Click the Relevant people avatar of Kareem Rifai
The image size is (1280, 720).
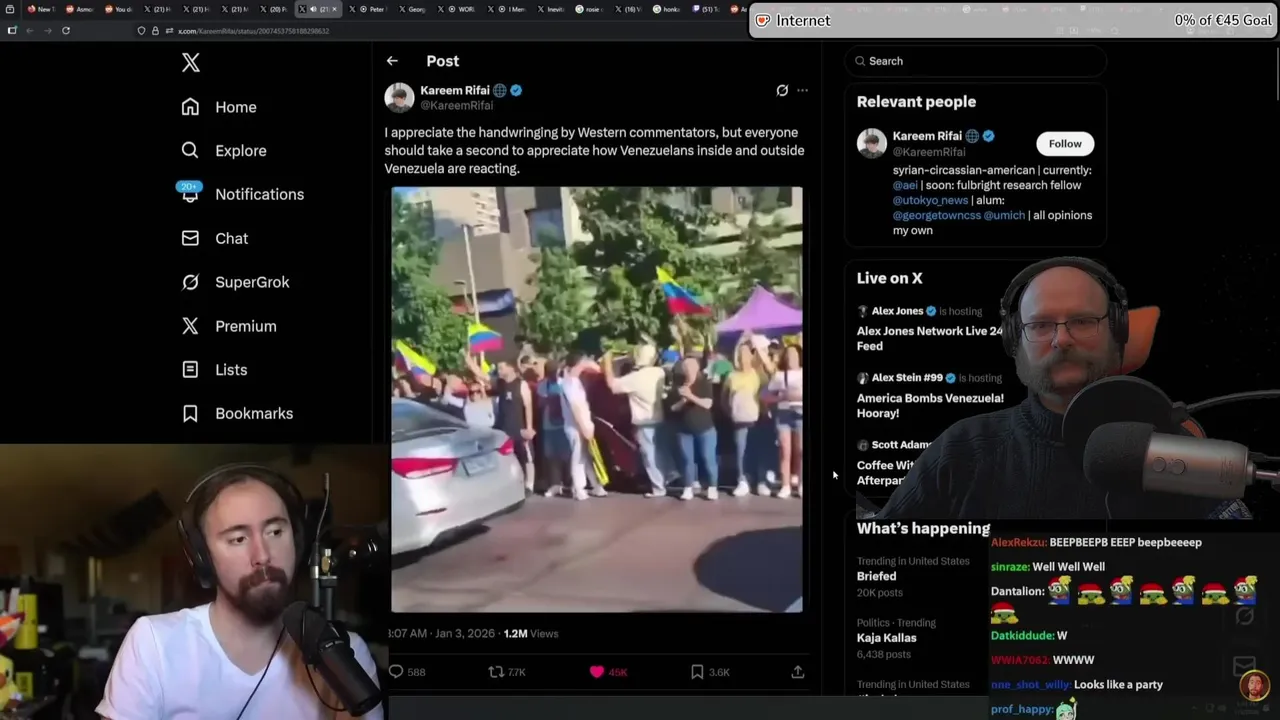click(872, 143)
